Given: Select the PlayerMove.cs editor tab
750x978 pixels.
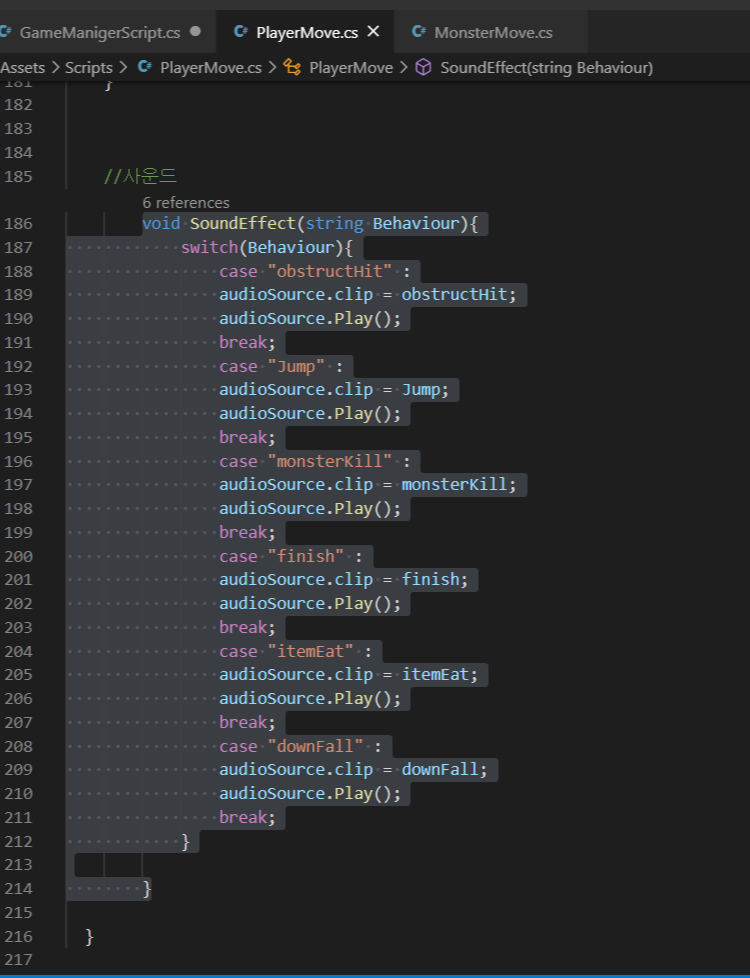Looking at the screenshot, I should (x=306, y=32).
